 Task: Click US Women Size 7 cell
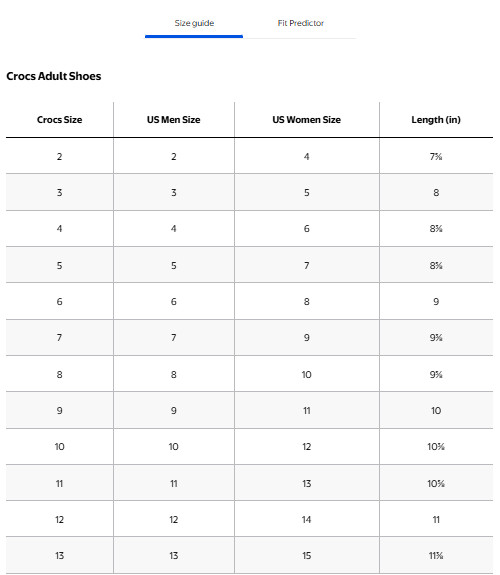tap(307, 265)
